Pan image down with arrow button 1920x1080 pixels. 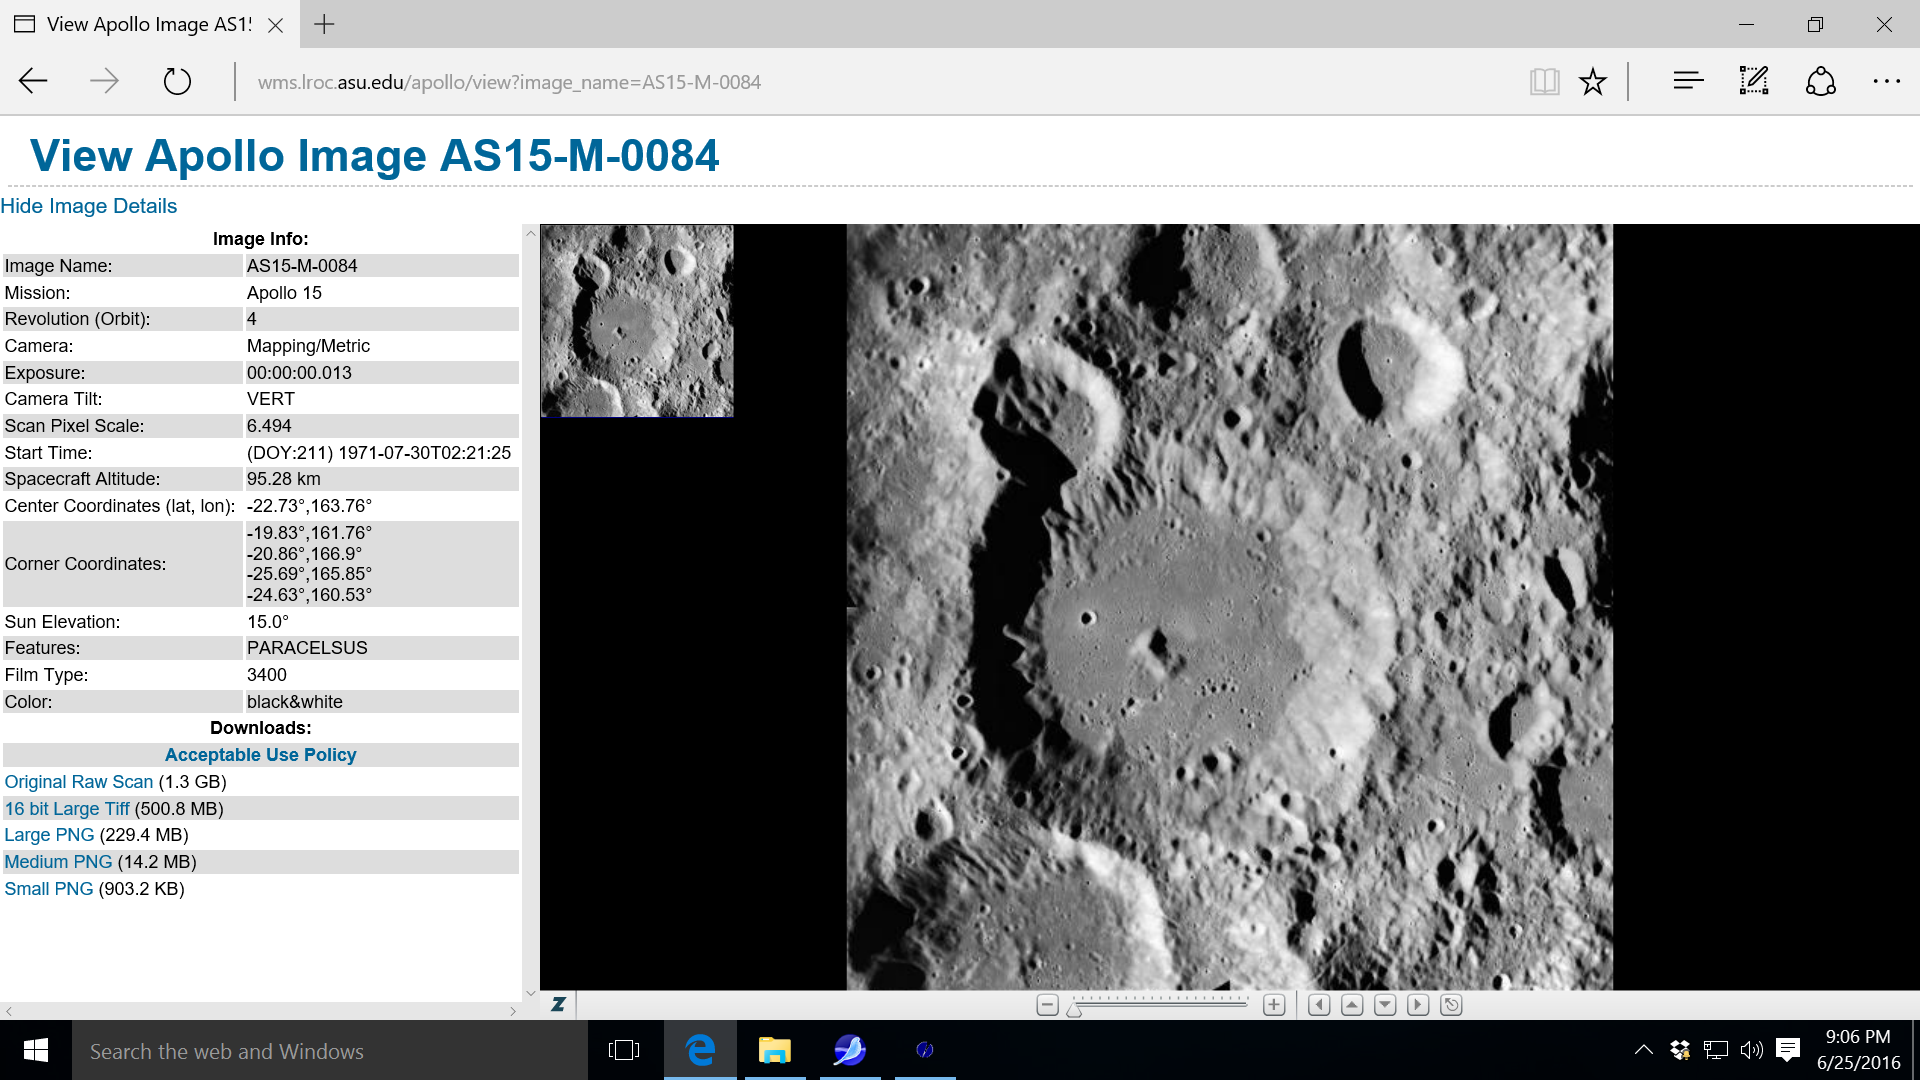[x=1385, y=1005]
